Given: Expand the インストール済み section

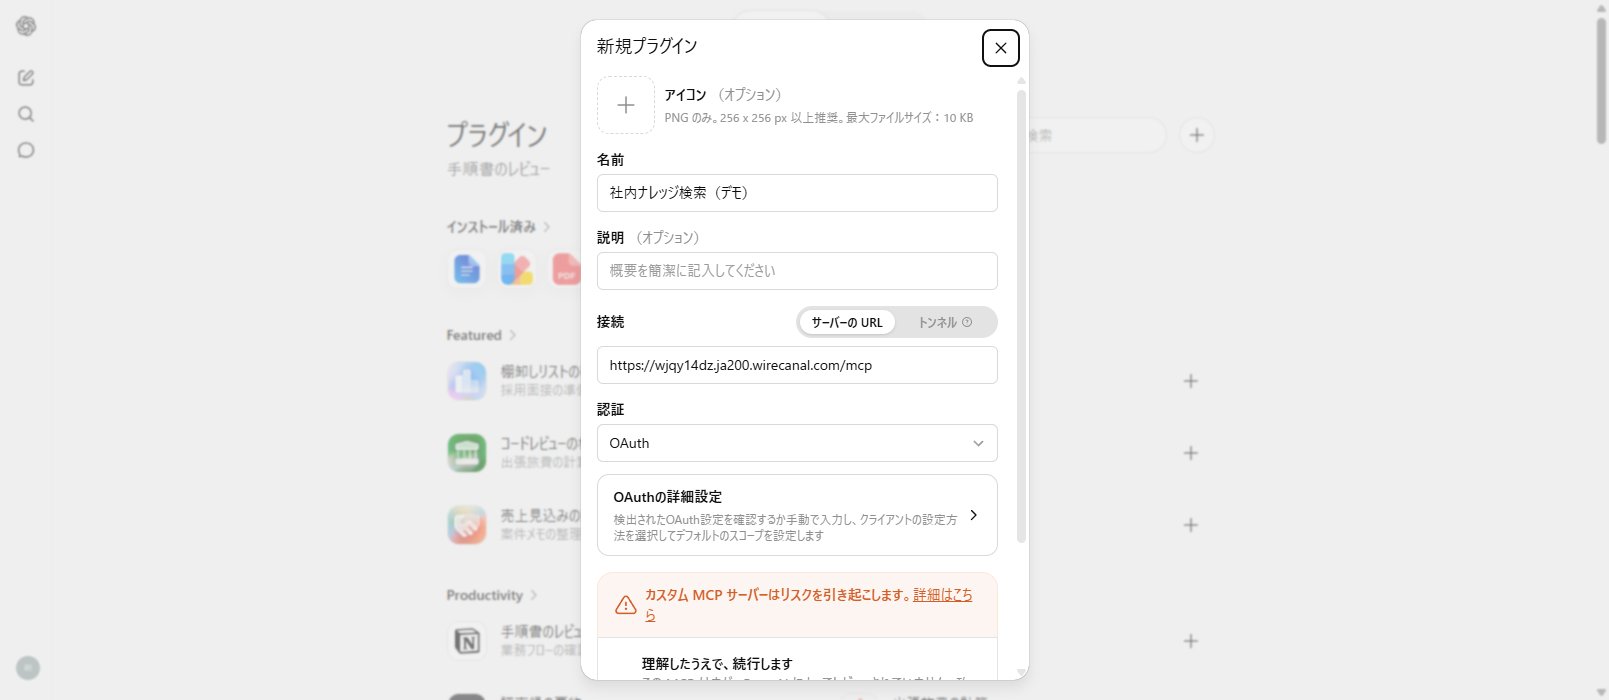Looking at the screenshot, I should 498,227.
